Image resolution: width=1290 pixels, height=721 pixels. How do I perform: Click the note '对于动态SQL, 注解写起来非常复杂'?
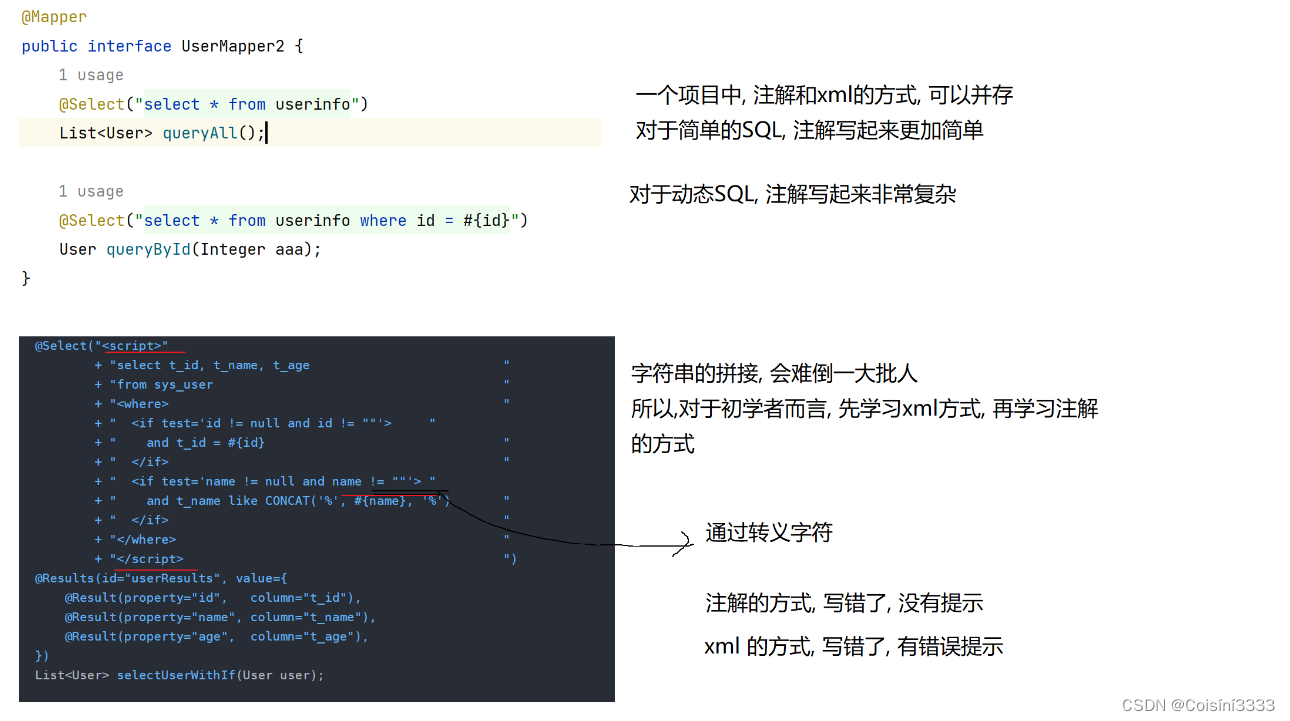point(792,194)
